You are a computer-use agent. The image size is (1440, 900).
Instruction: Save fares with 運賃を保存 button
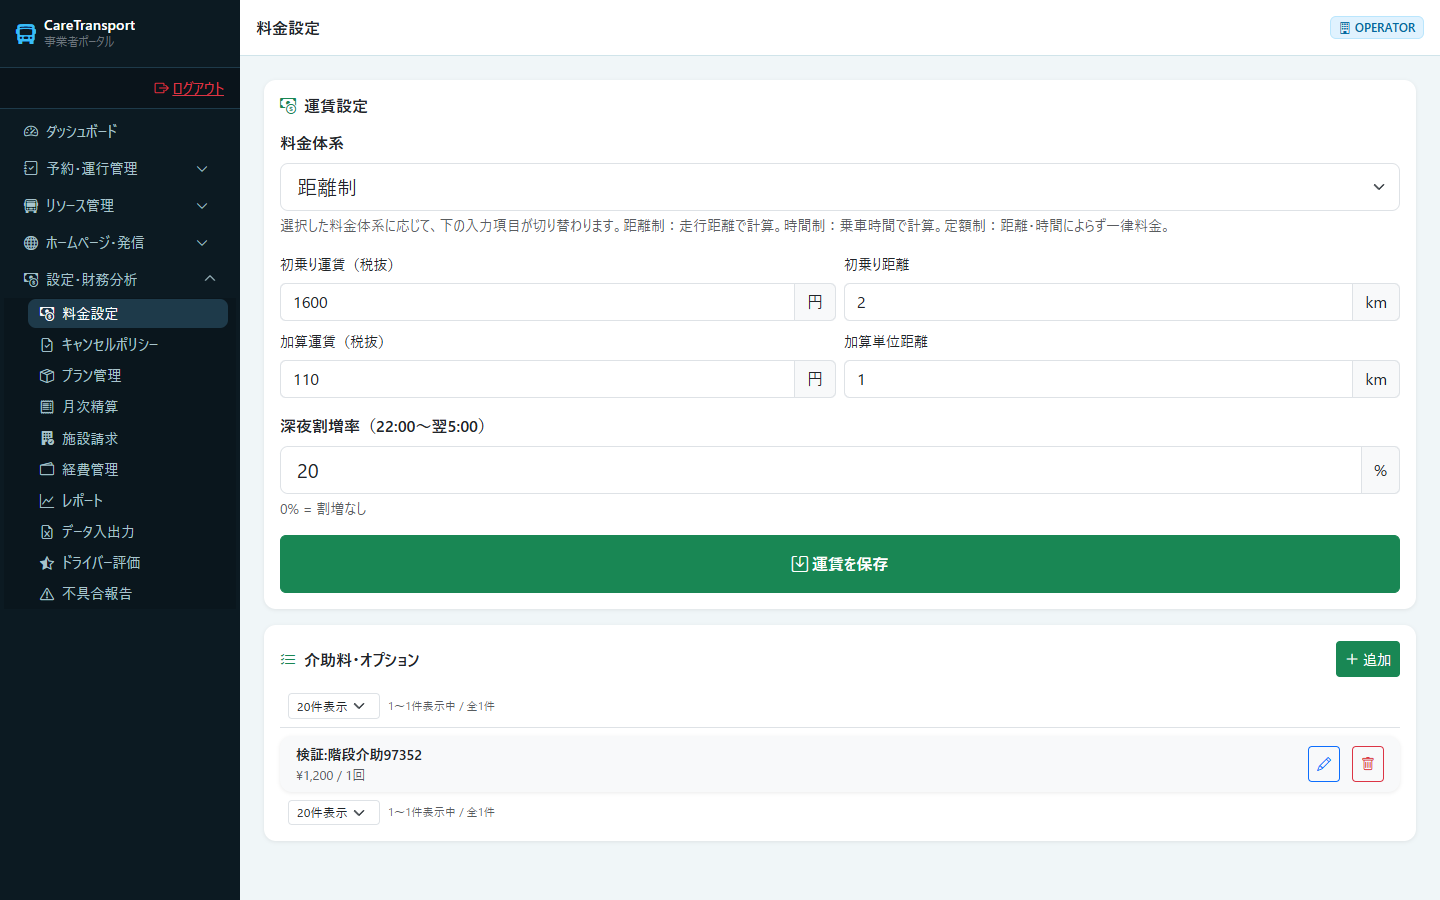click(840, 564)
